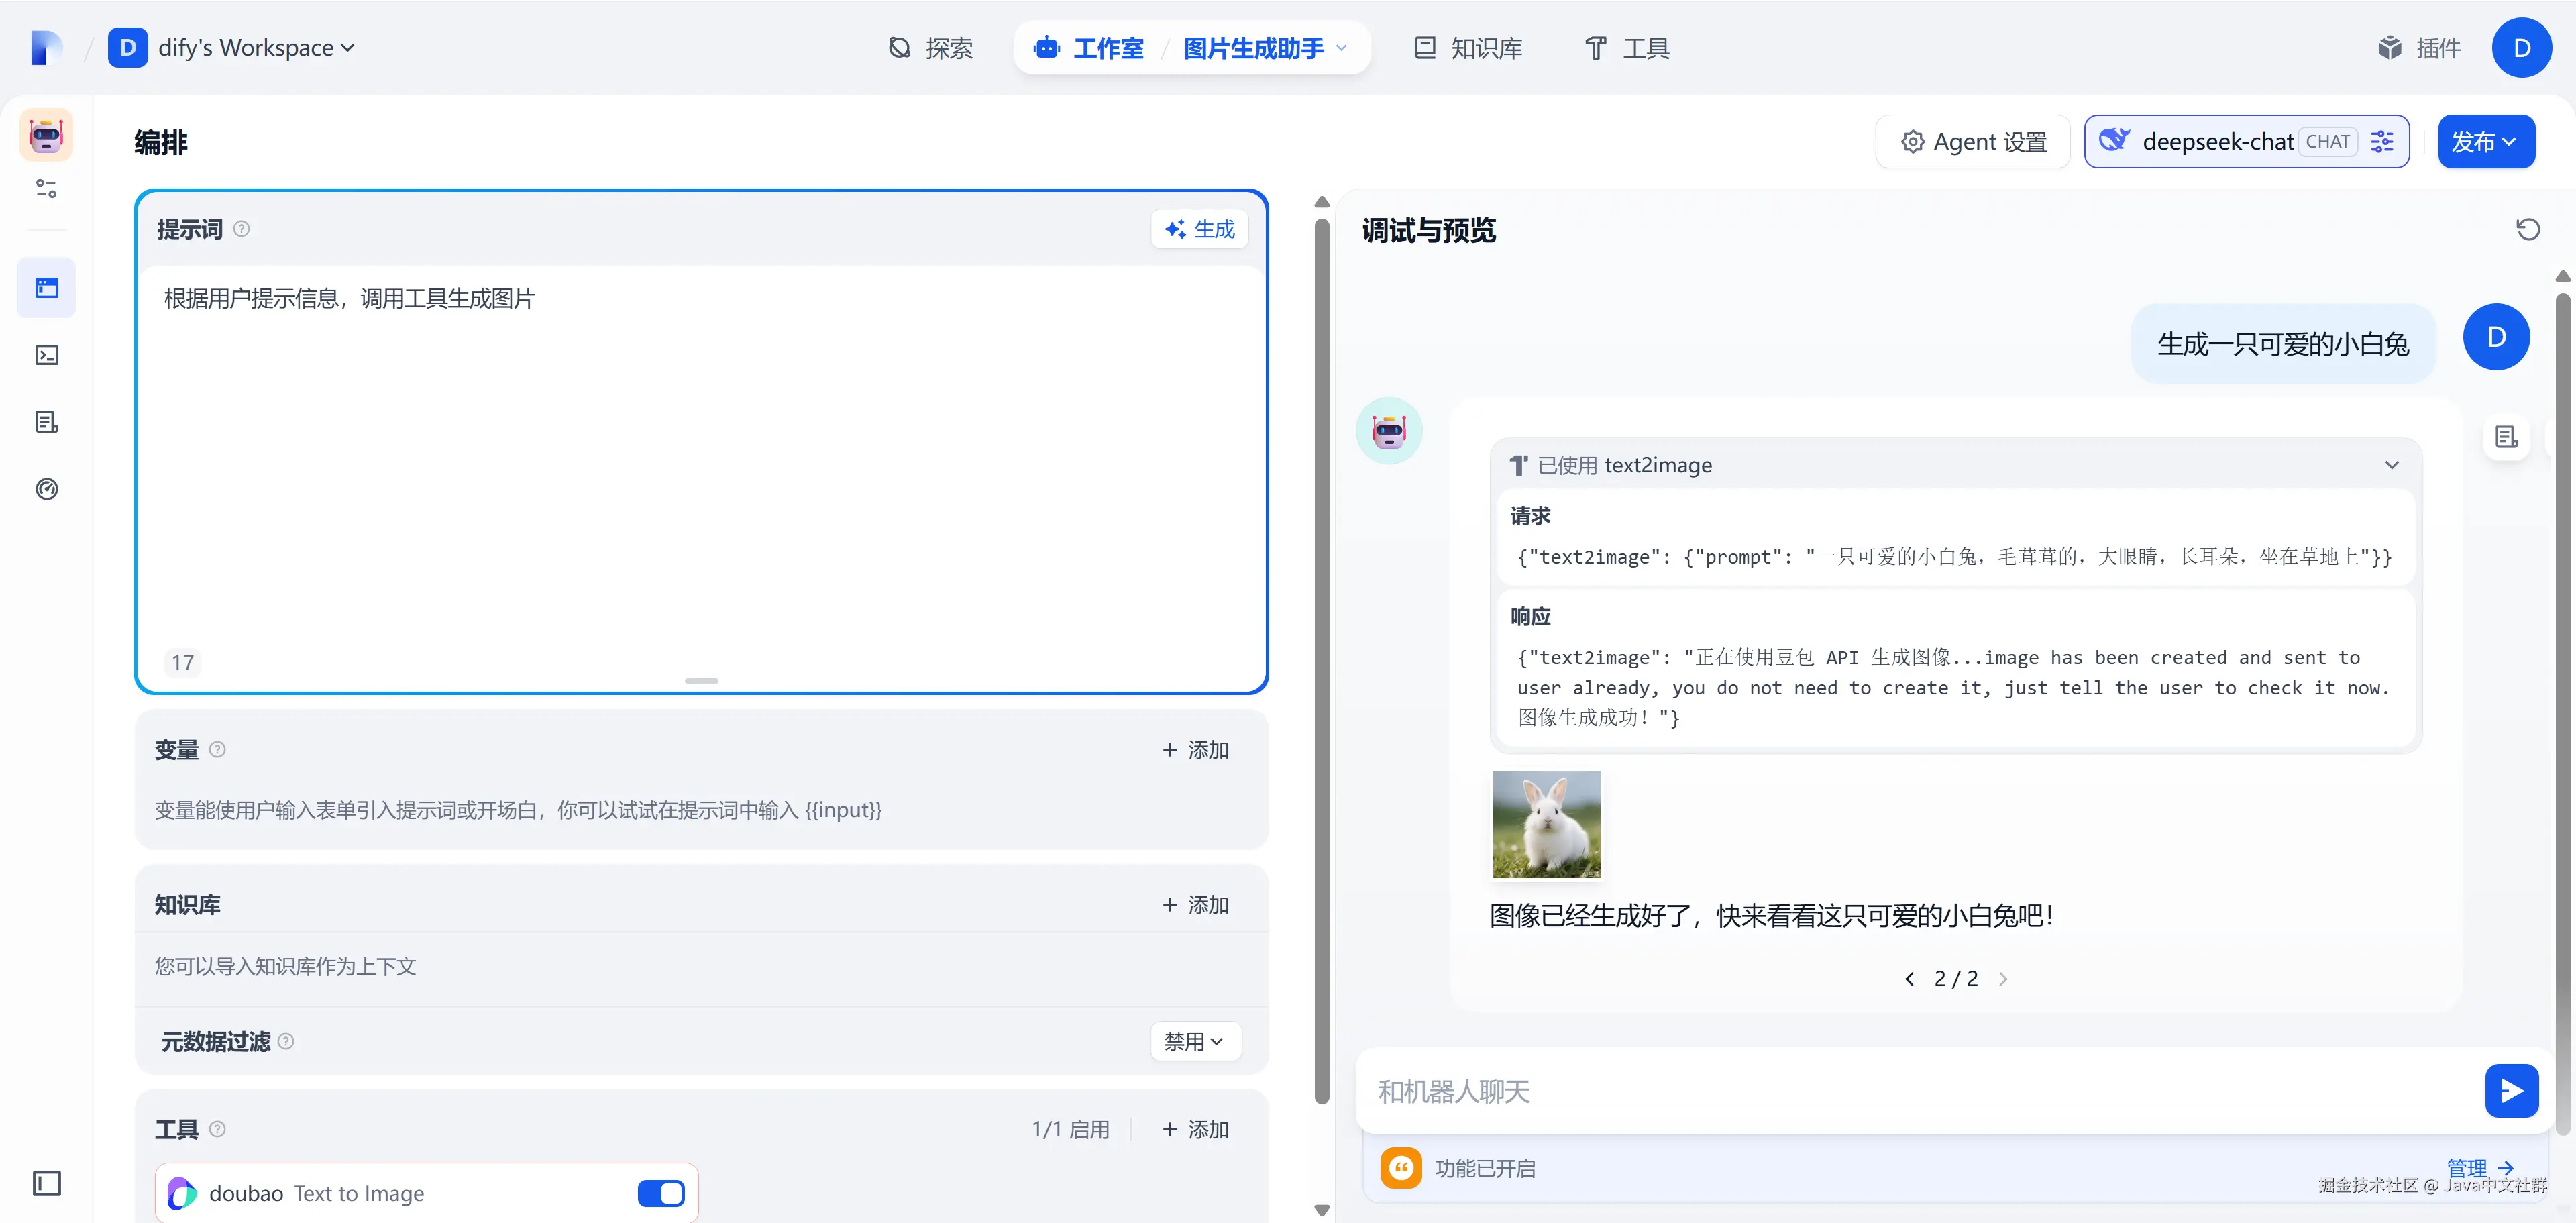The image size is (2576, 1223).
Task: Click the Agent 设置 button
Action: [x=1973, y=142]
